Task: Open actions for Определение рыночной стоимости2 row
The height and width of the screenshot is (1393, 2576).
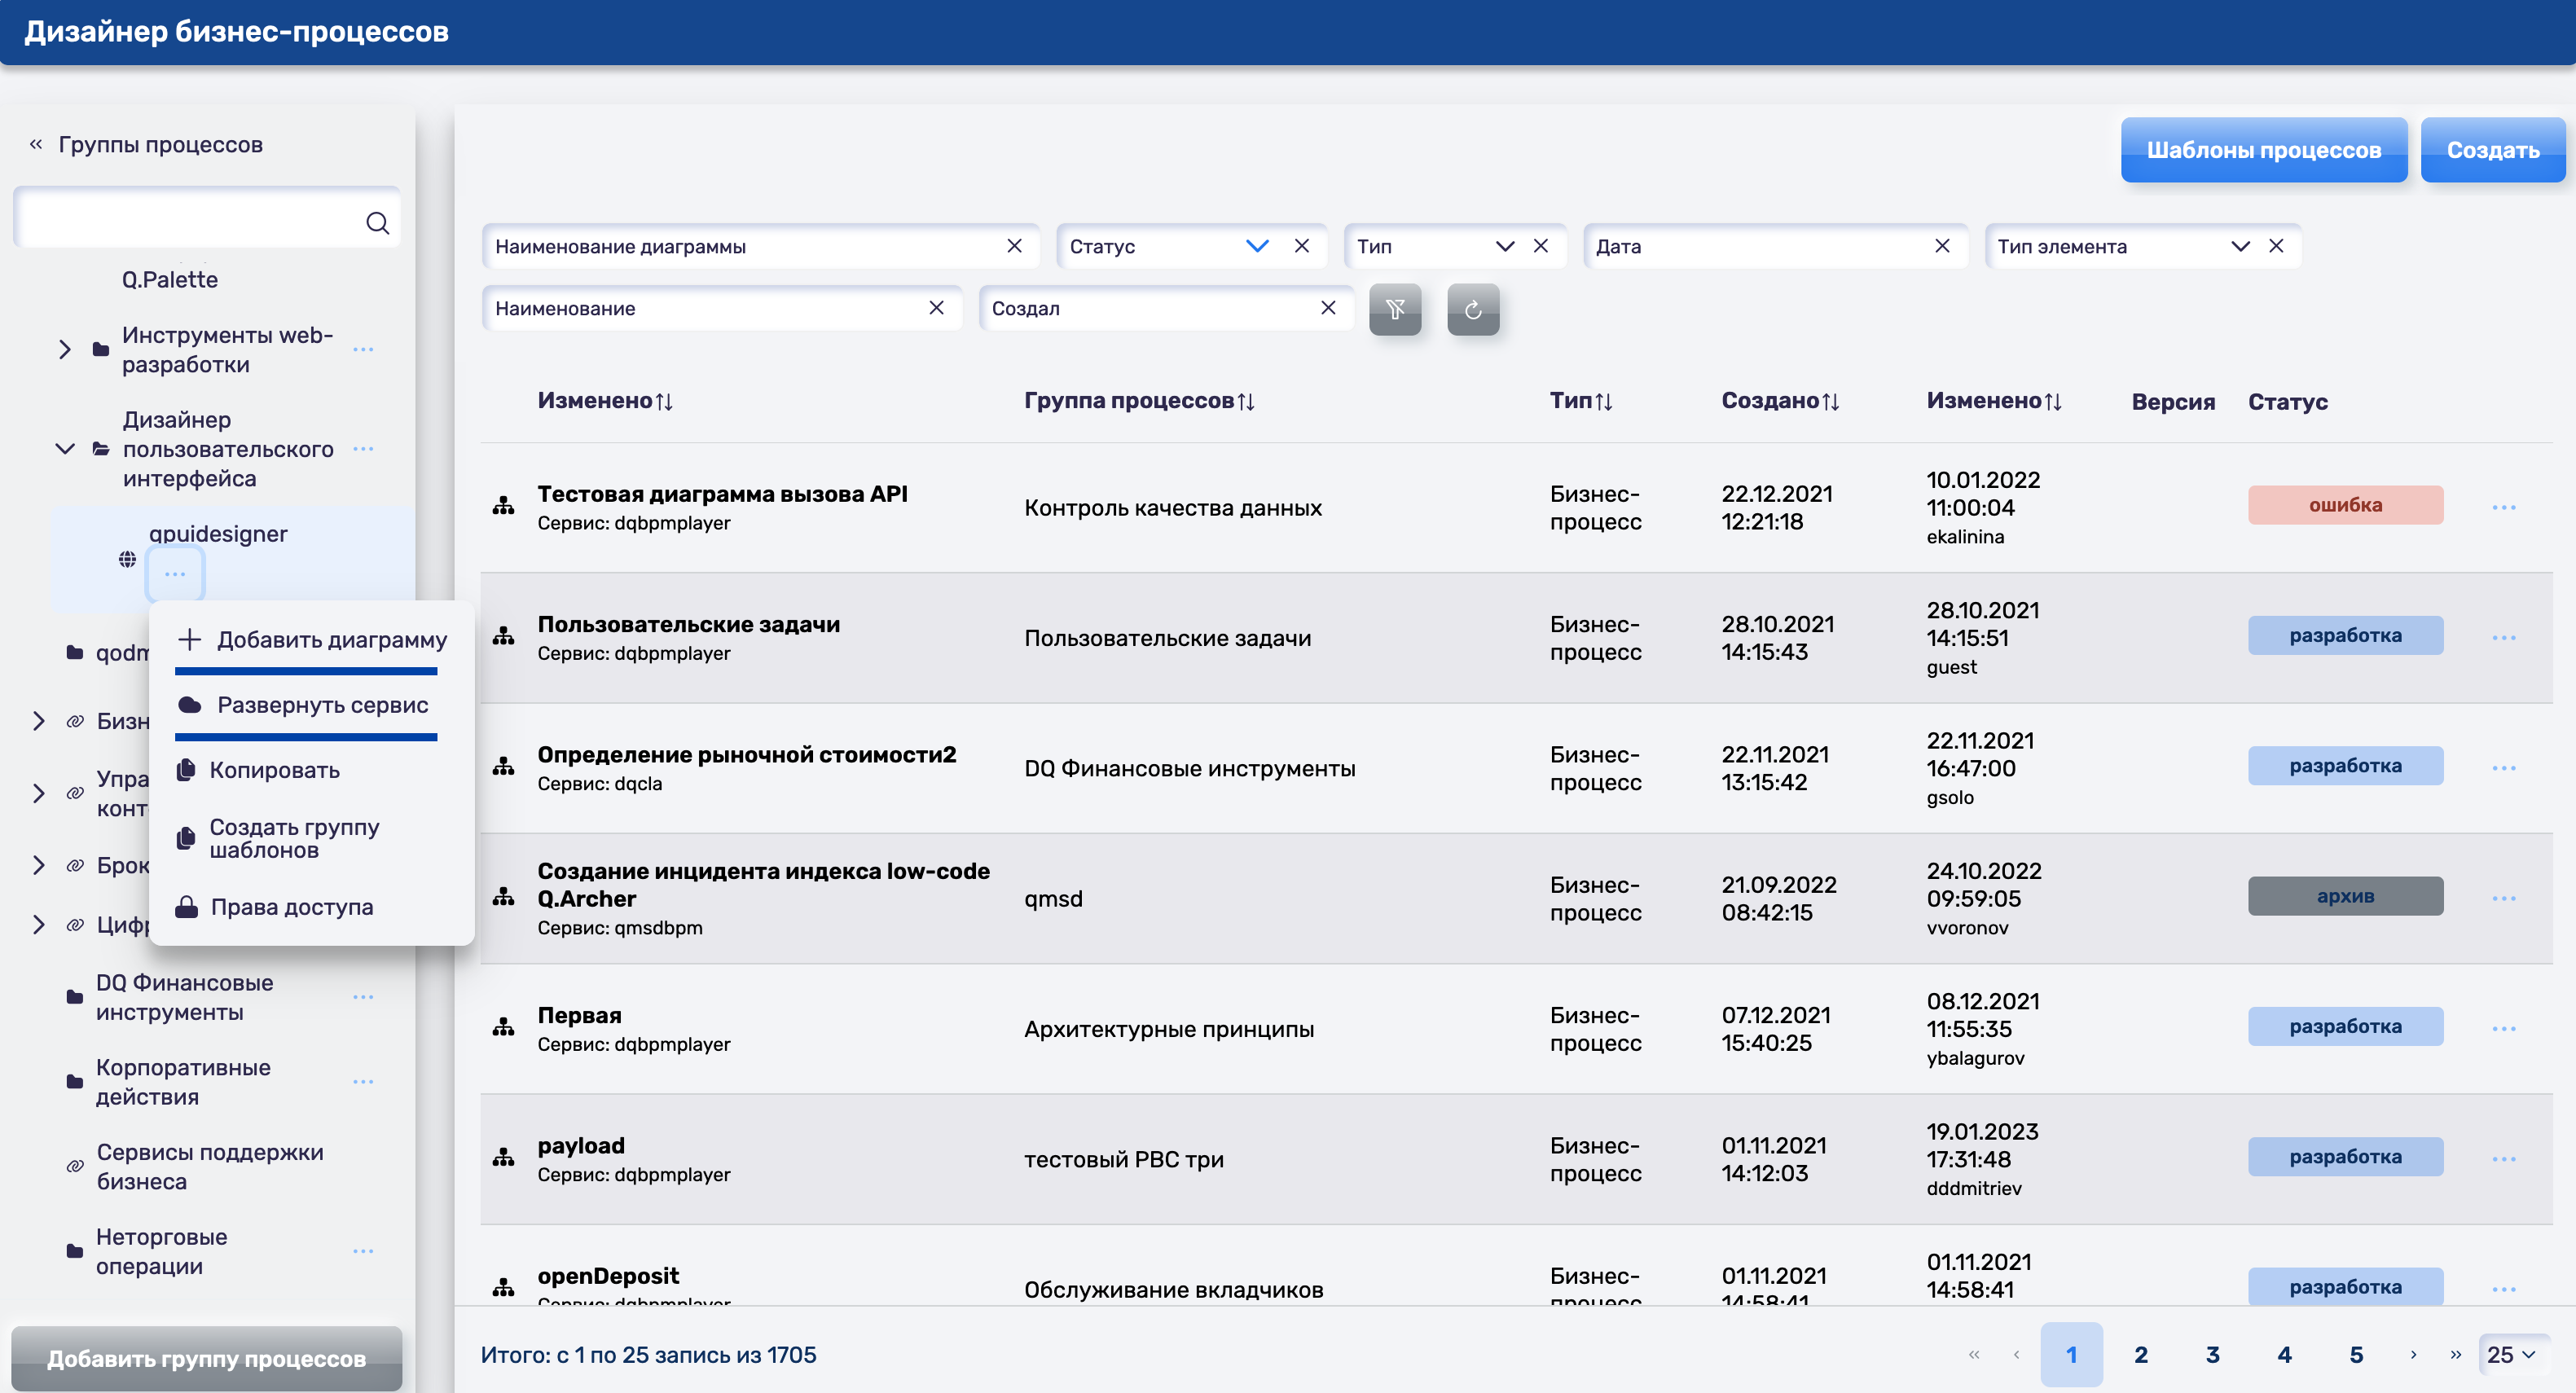Action: 2503,768
